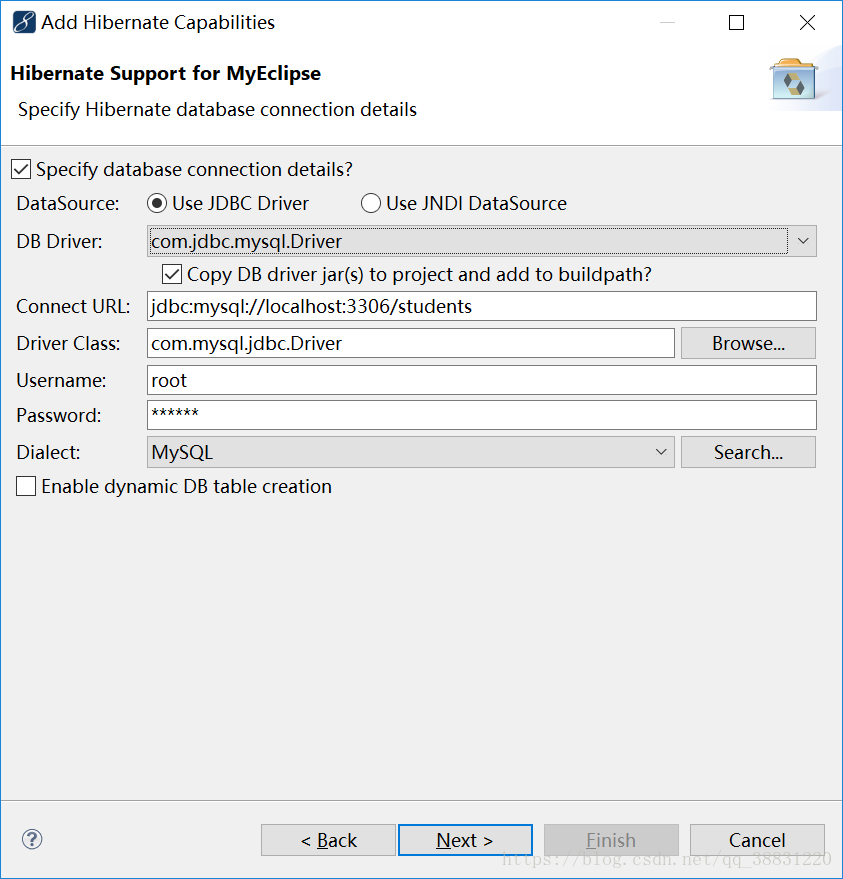Click the MySQL Dialect combo box
Image resolution: width=843 pixels, height=879 pixels.
click(x=410, y=452)
